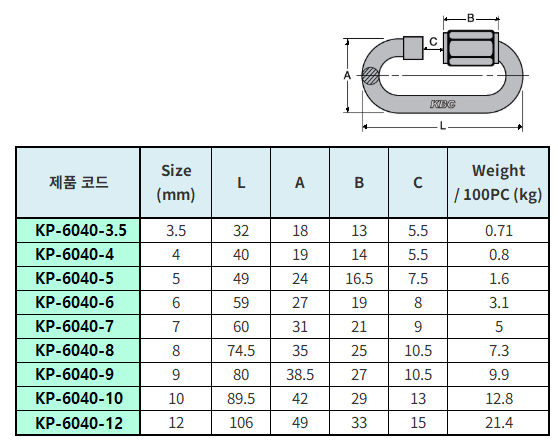Screen dimensions: 558x443
Task: Click the A value 38.5
Action: click(300, 375)
